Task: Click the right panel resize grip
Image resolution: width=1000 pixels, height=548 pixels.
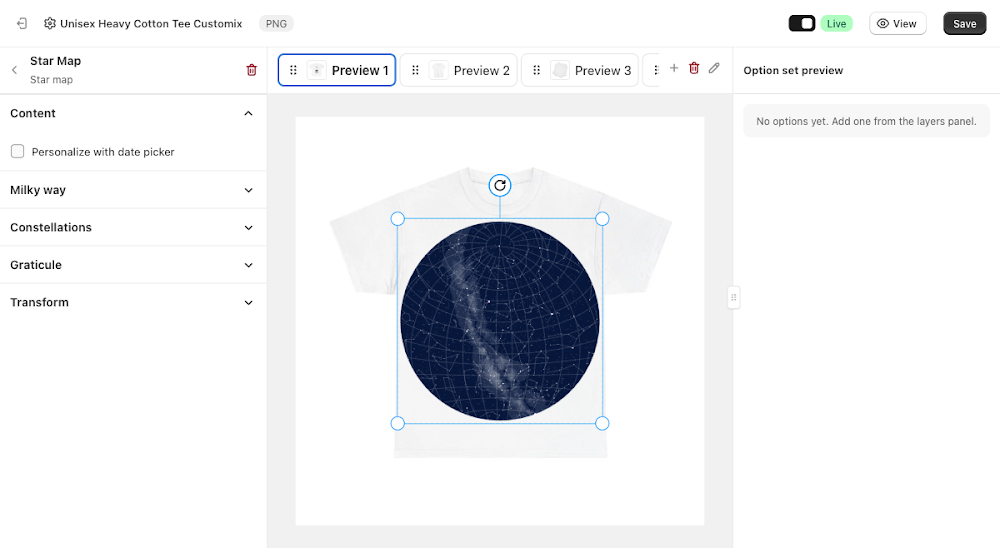Action: click(733, 297)
